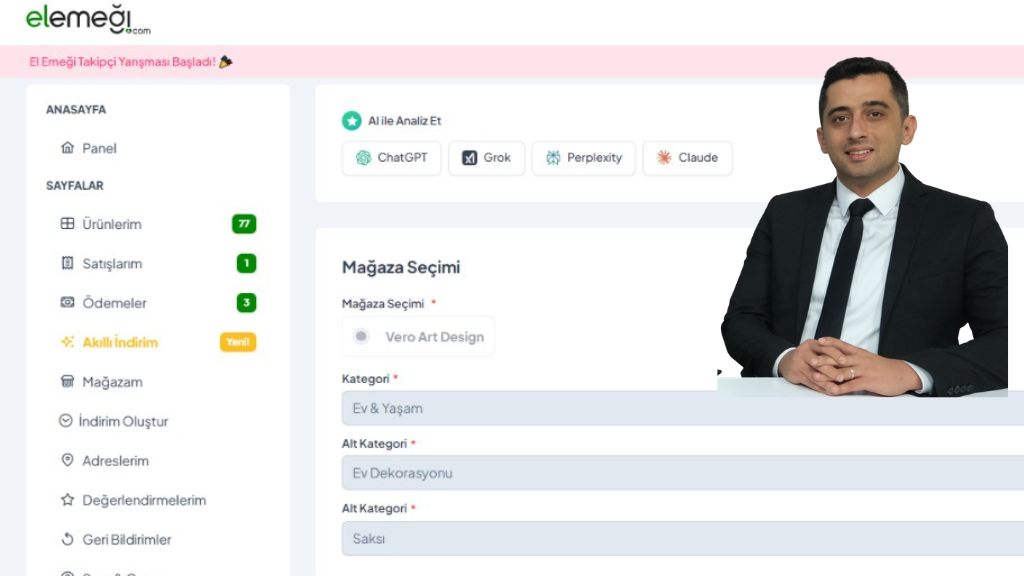Click the Adreslerim location pin icon
Image resolution: width=1024 pixels, height=576 pixels.
pyautogui.click(x=67, y=460)
